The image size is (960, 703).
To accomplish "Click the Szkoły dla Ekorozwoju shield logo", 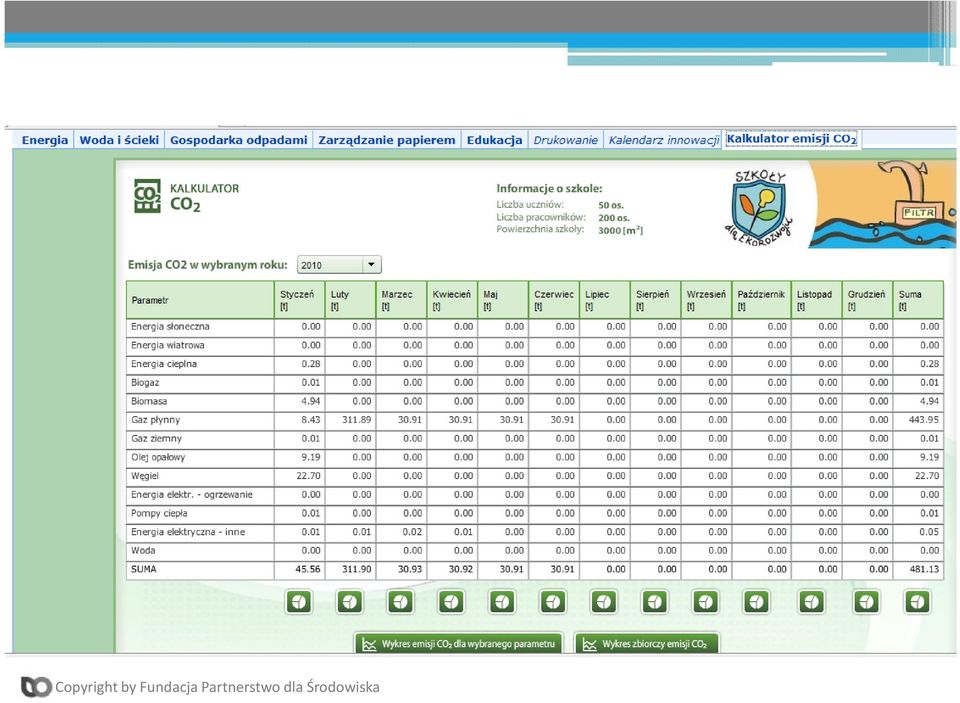I will pos(759,207).
